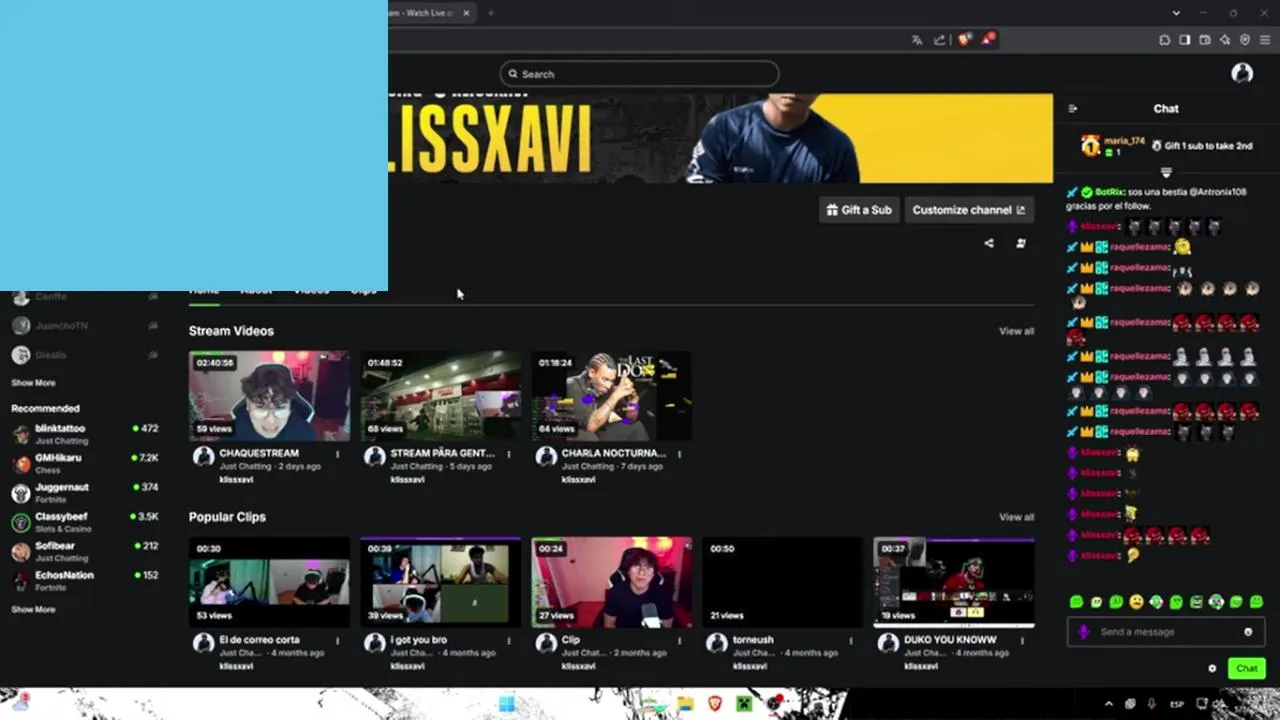
Task: Open options menu for DUKO YOU KNOWW clip
Action: [x=1021, y=640]
